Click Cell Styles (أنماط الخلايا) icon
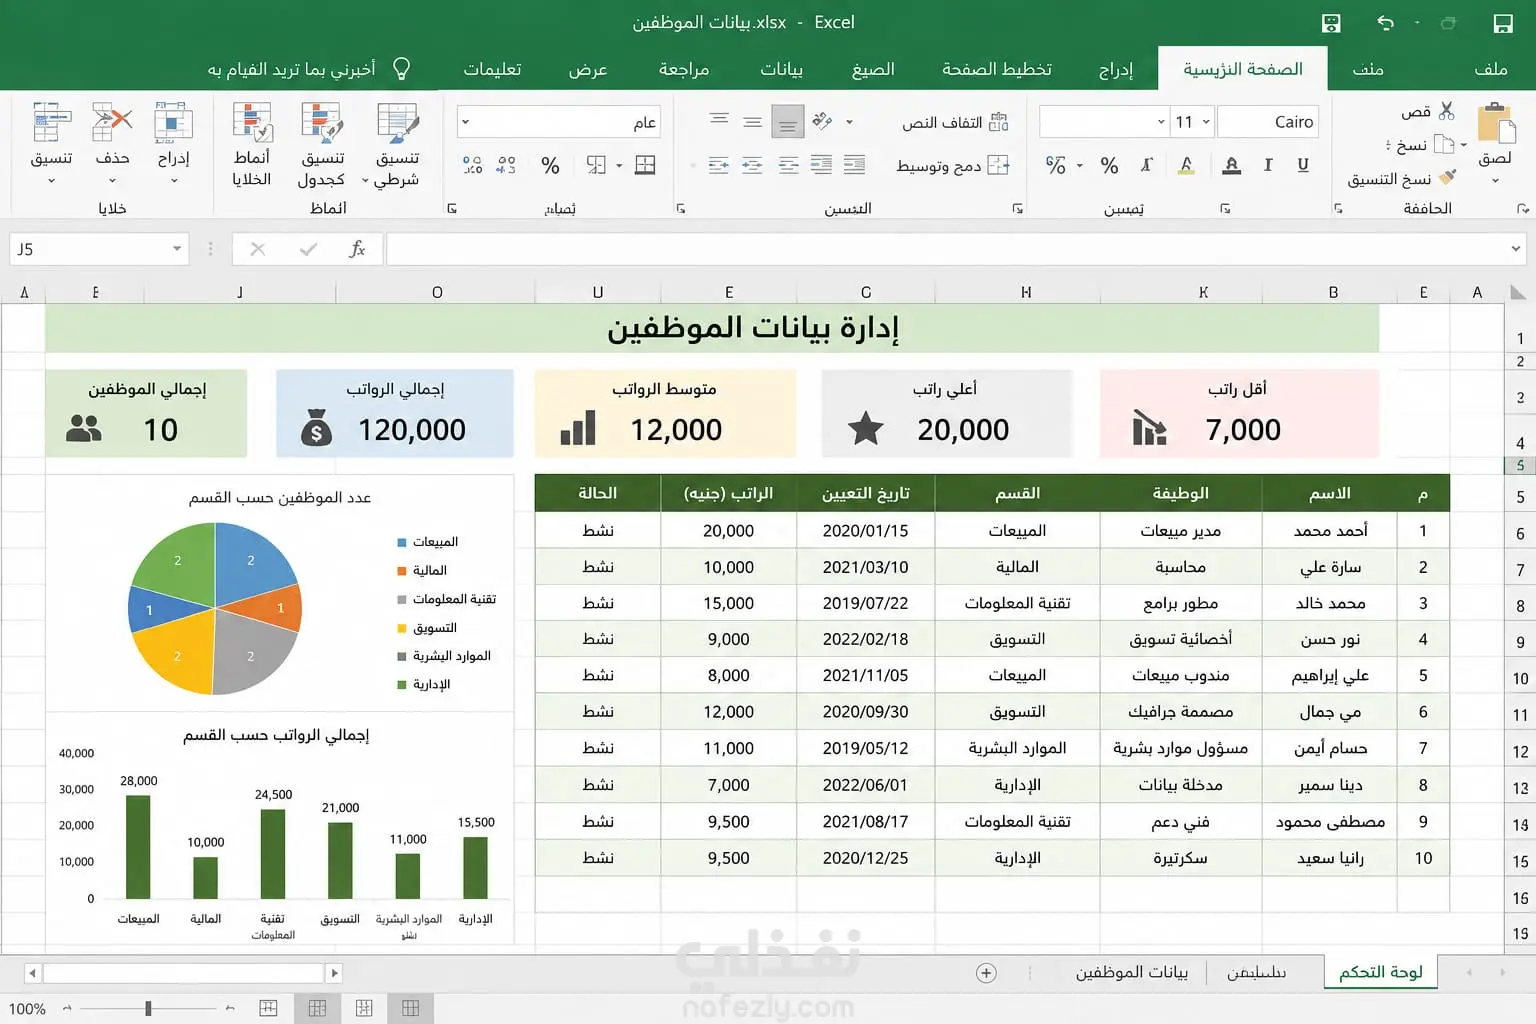The height and width of the screenshot is (1024, 1536). click(252, 122)
